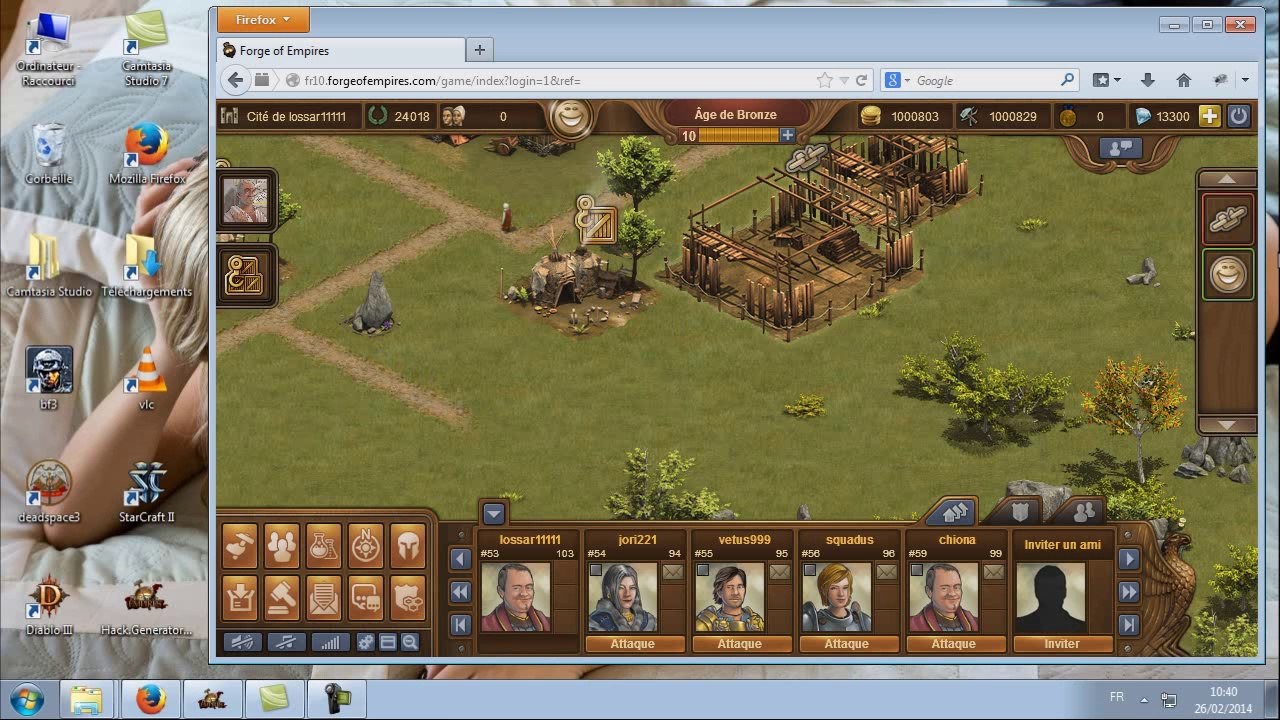This screenshot has width=1280, height=720.
Task: Open game settings gear icon
Action: [366, 642]
